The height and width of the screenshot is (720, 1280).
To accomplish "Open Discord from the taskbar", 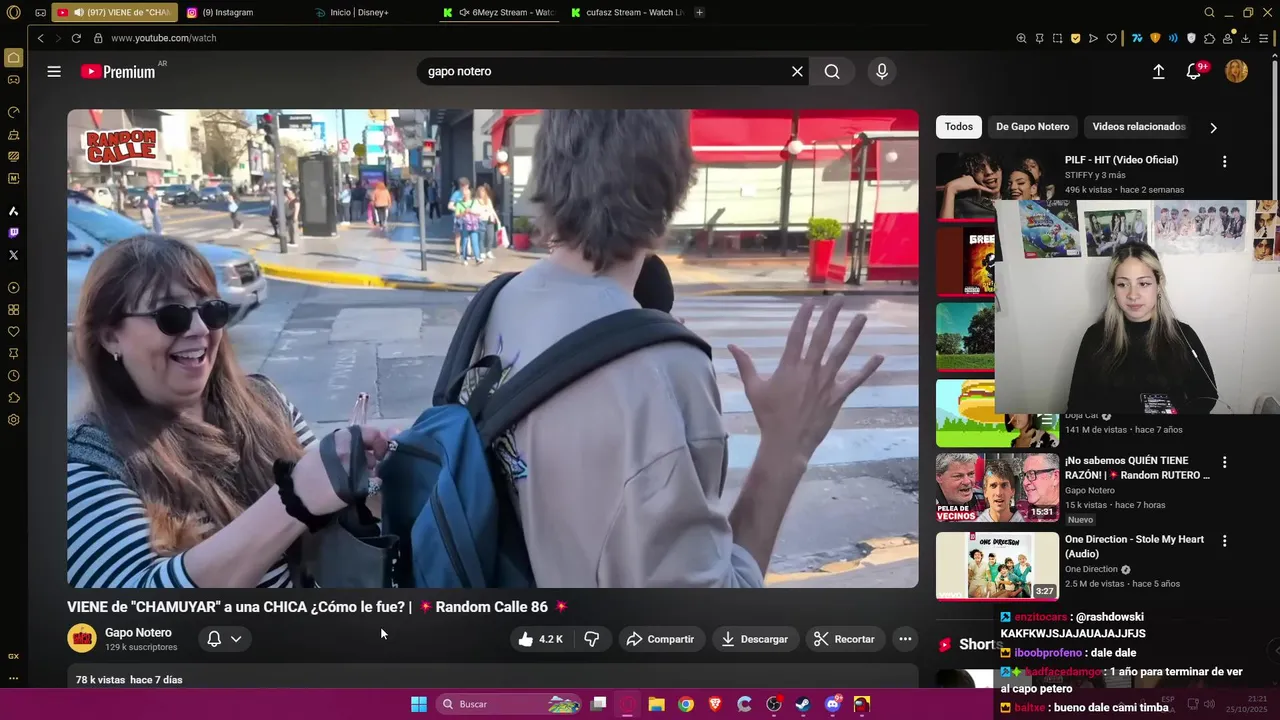I will point(833,704).
